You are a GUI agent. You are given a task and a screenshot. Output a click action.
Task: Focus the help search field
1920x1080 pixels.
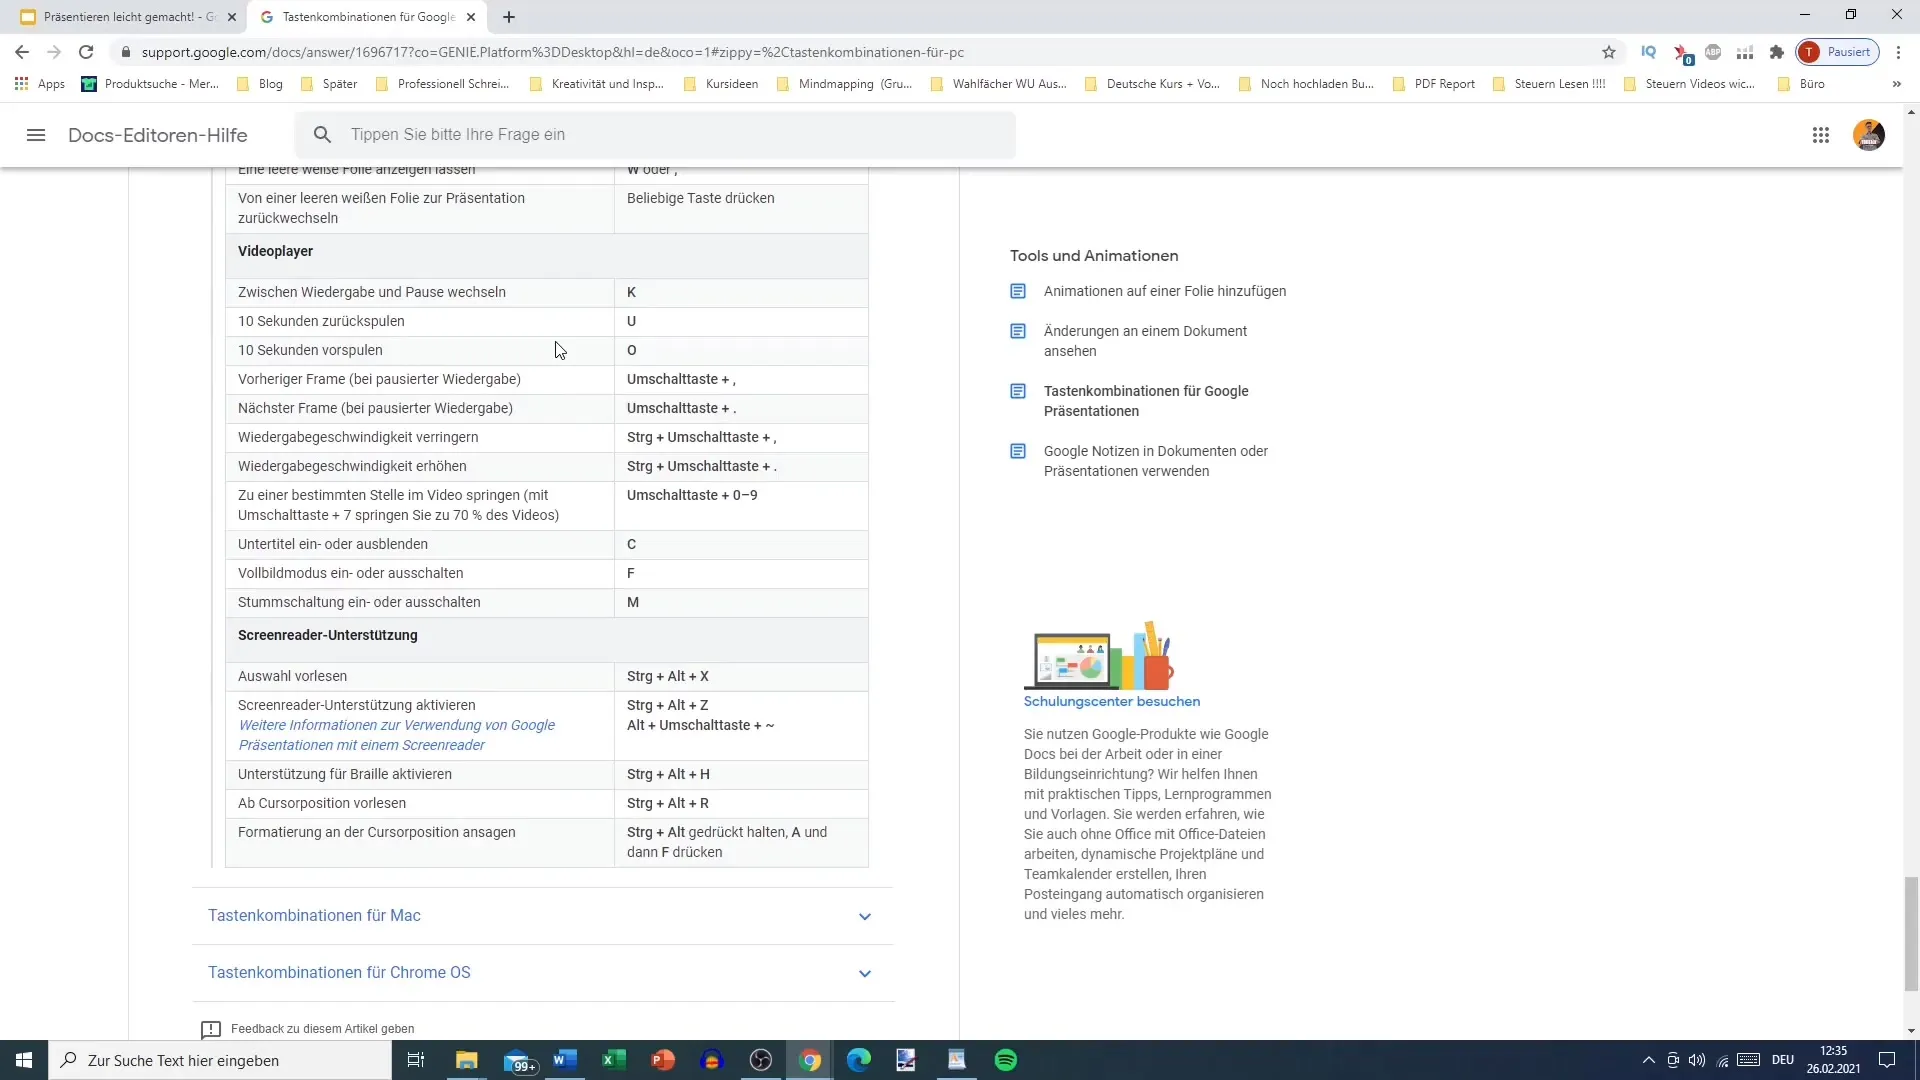coord(655,135)
